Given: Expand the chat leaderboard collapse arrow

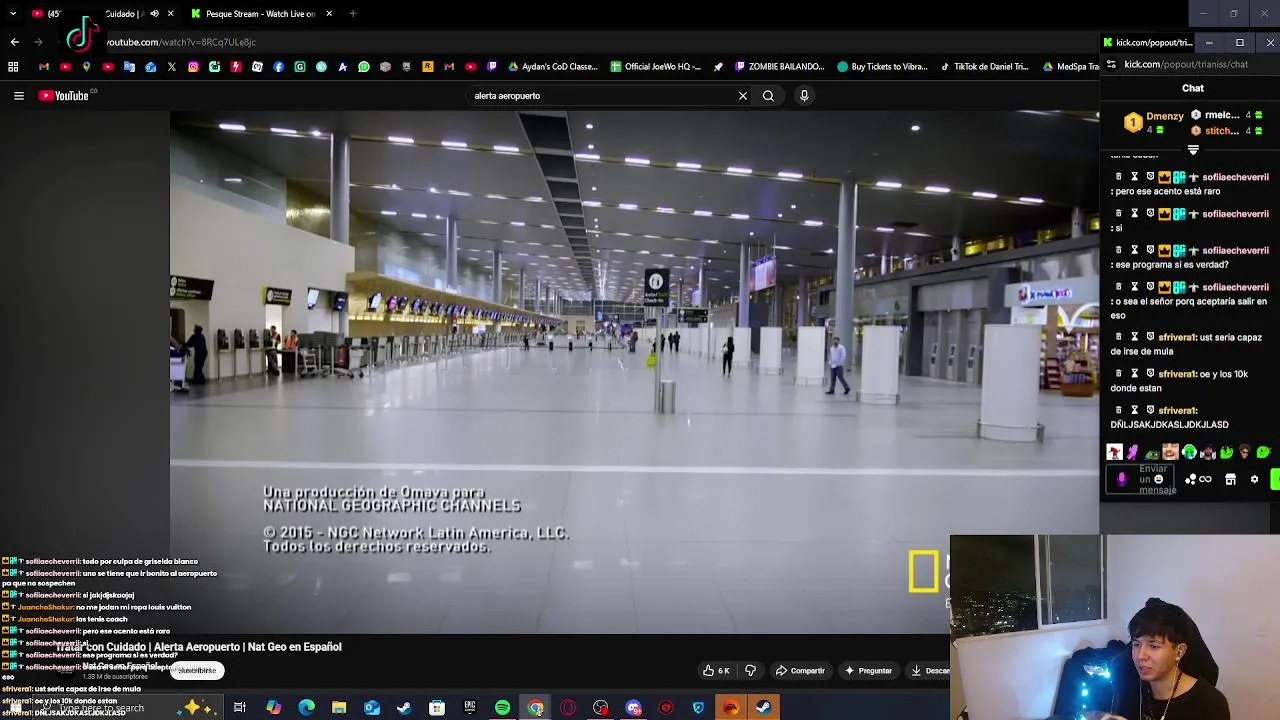Looking at the screenshot, I should tap(1193, 150).
